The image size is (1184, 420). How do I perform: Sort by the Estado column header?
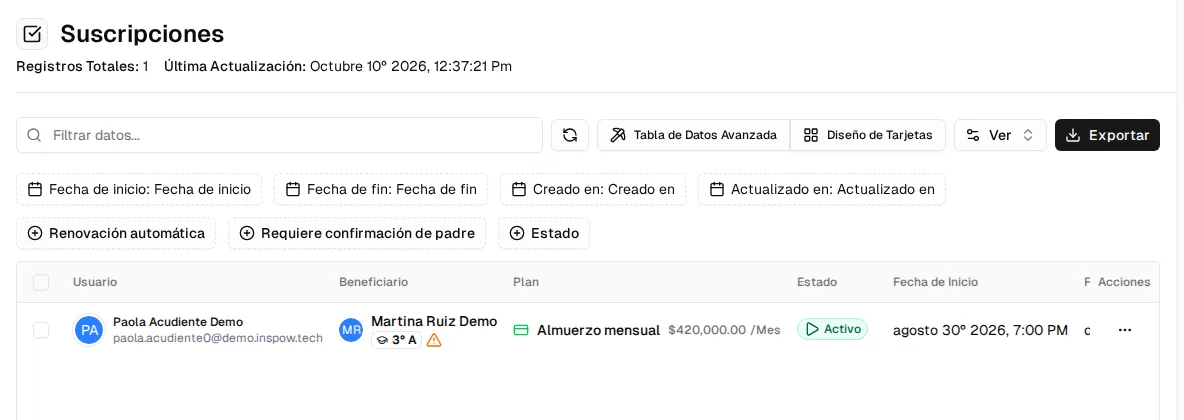817,282
